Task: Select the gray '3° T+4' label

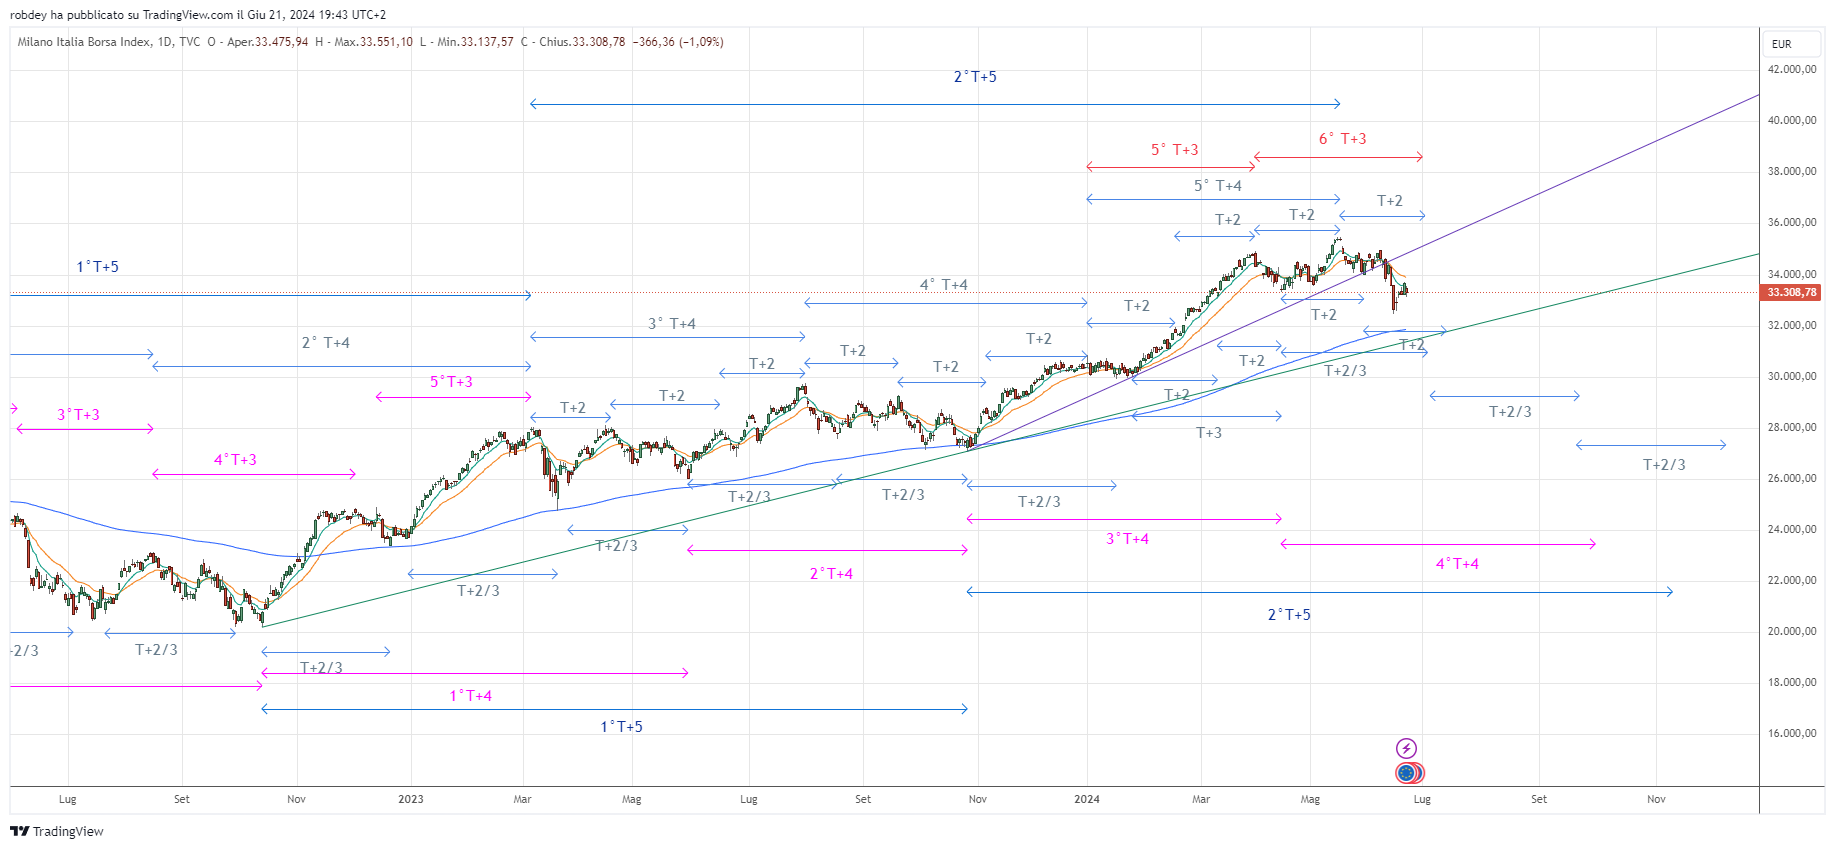Action: (671, 324)
